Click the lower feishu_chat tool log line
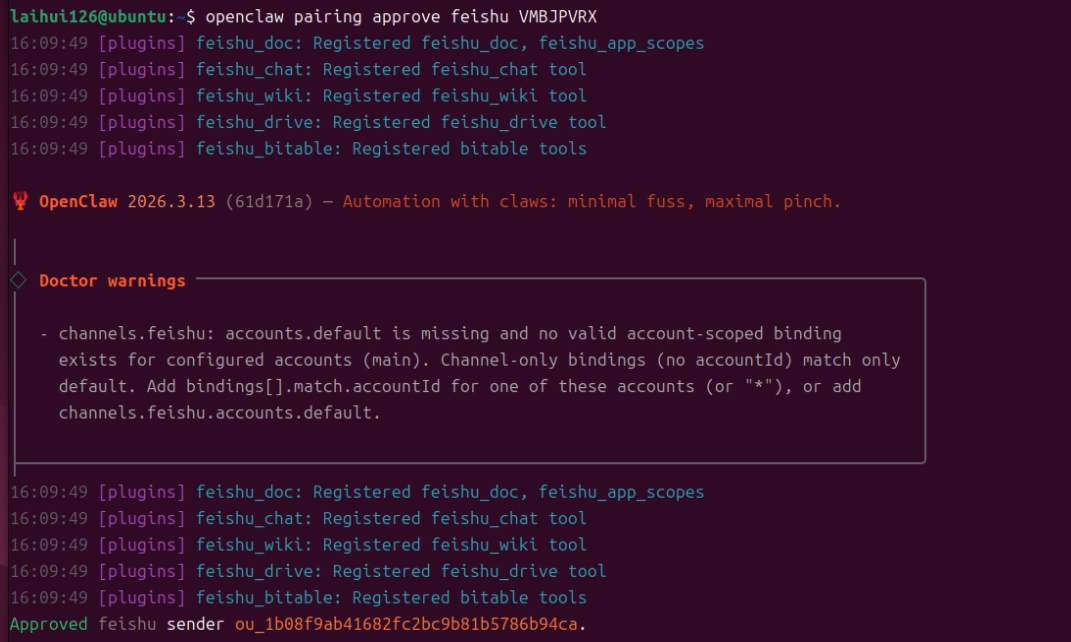 tap(391, 518)
